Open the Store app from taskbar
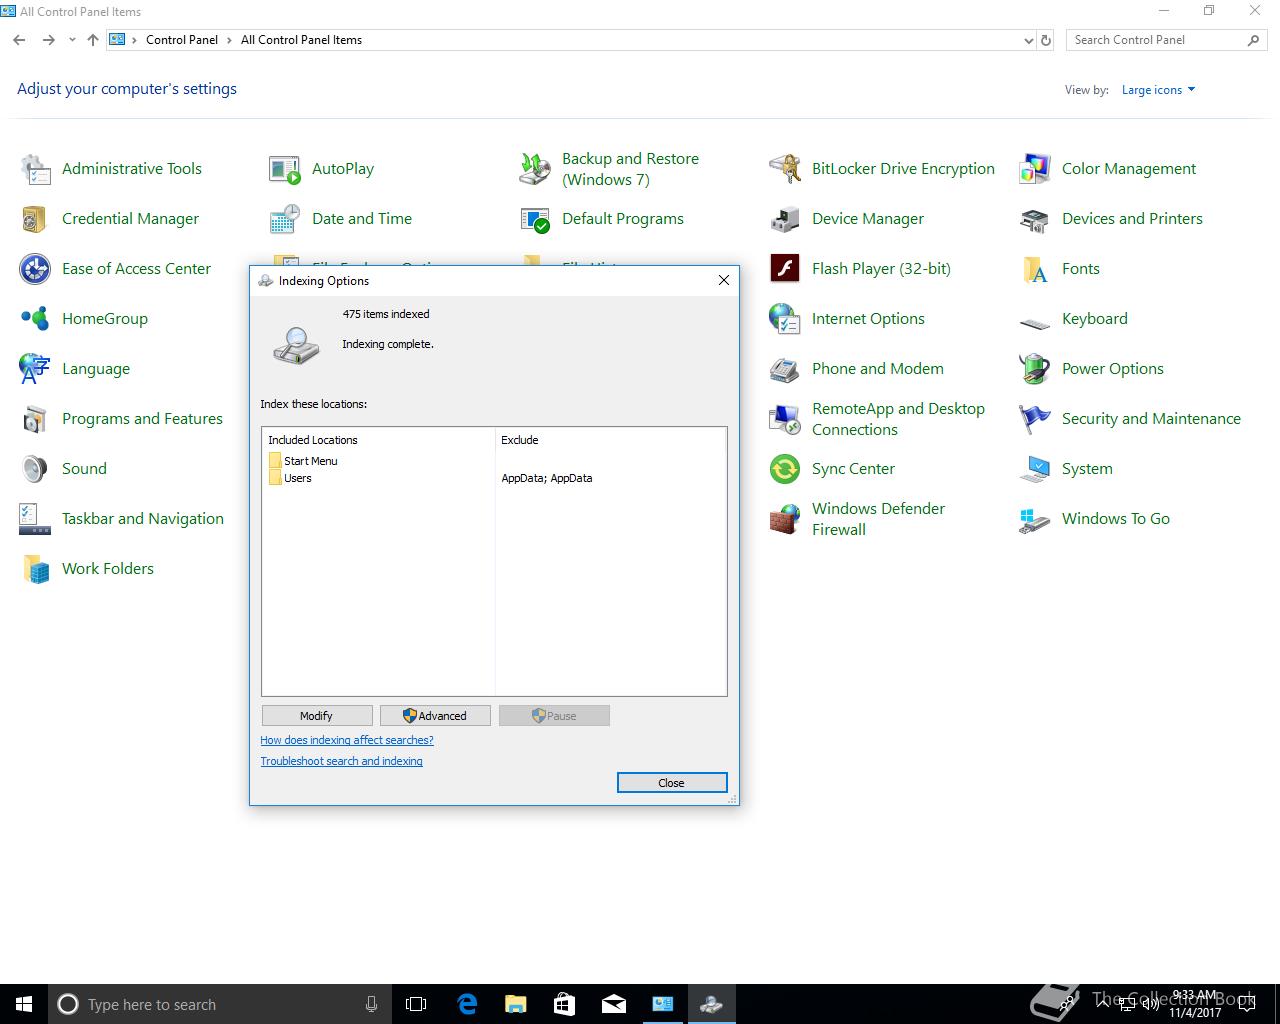The height and width of the screenshot is (1024, 1280). [x=565, y=1004]
